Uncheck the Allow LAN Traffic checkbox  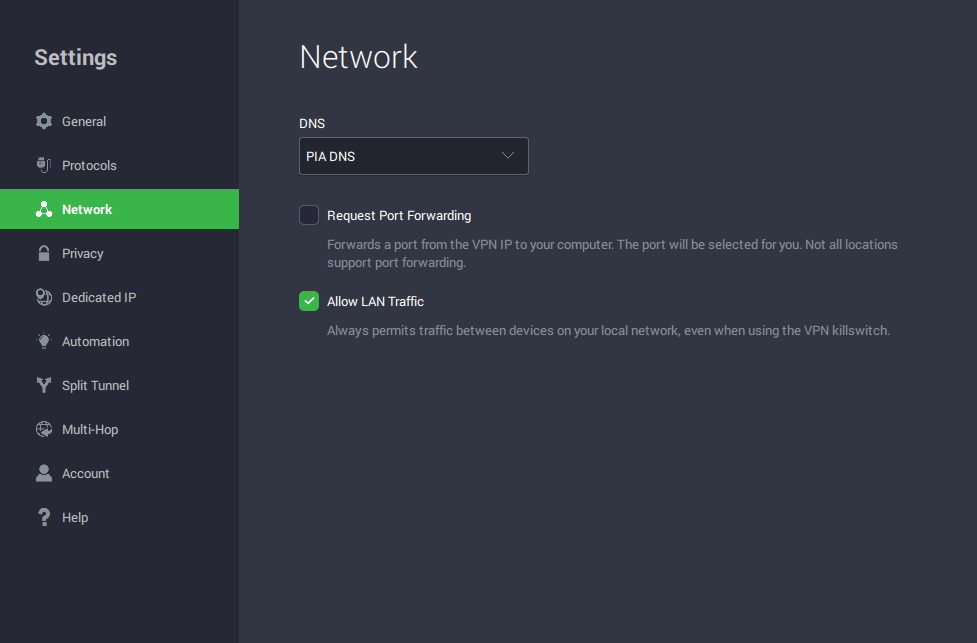[309, 301]
